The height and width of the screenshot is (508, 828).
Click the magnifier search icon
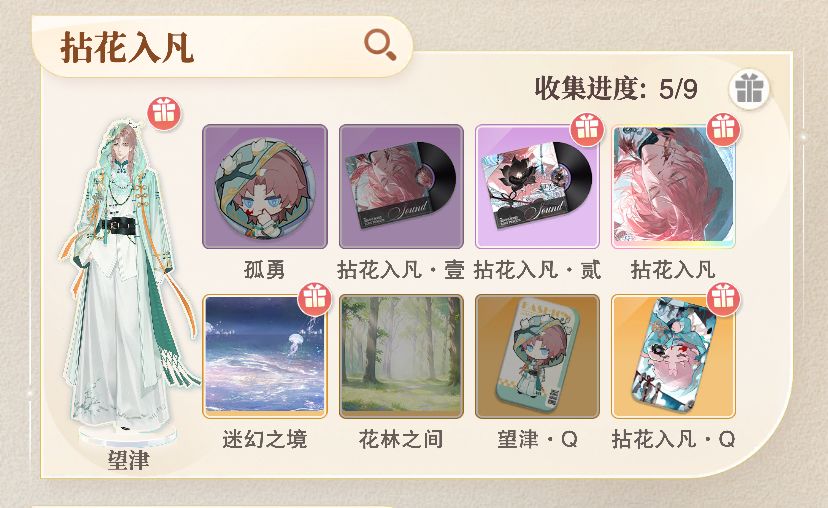click(380, 44)
